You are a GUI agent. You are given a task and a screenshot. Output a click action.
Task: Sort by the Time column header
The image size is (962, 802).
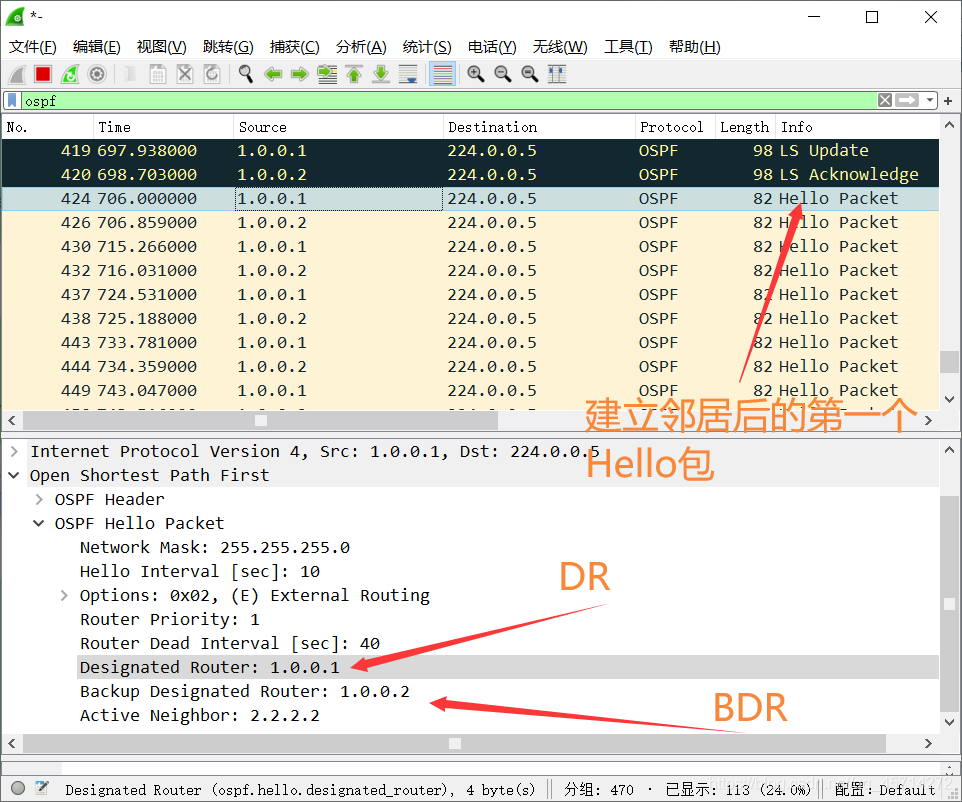tap(163, 127)
